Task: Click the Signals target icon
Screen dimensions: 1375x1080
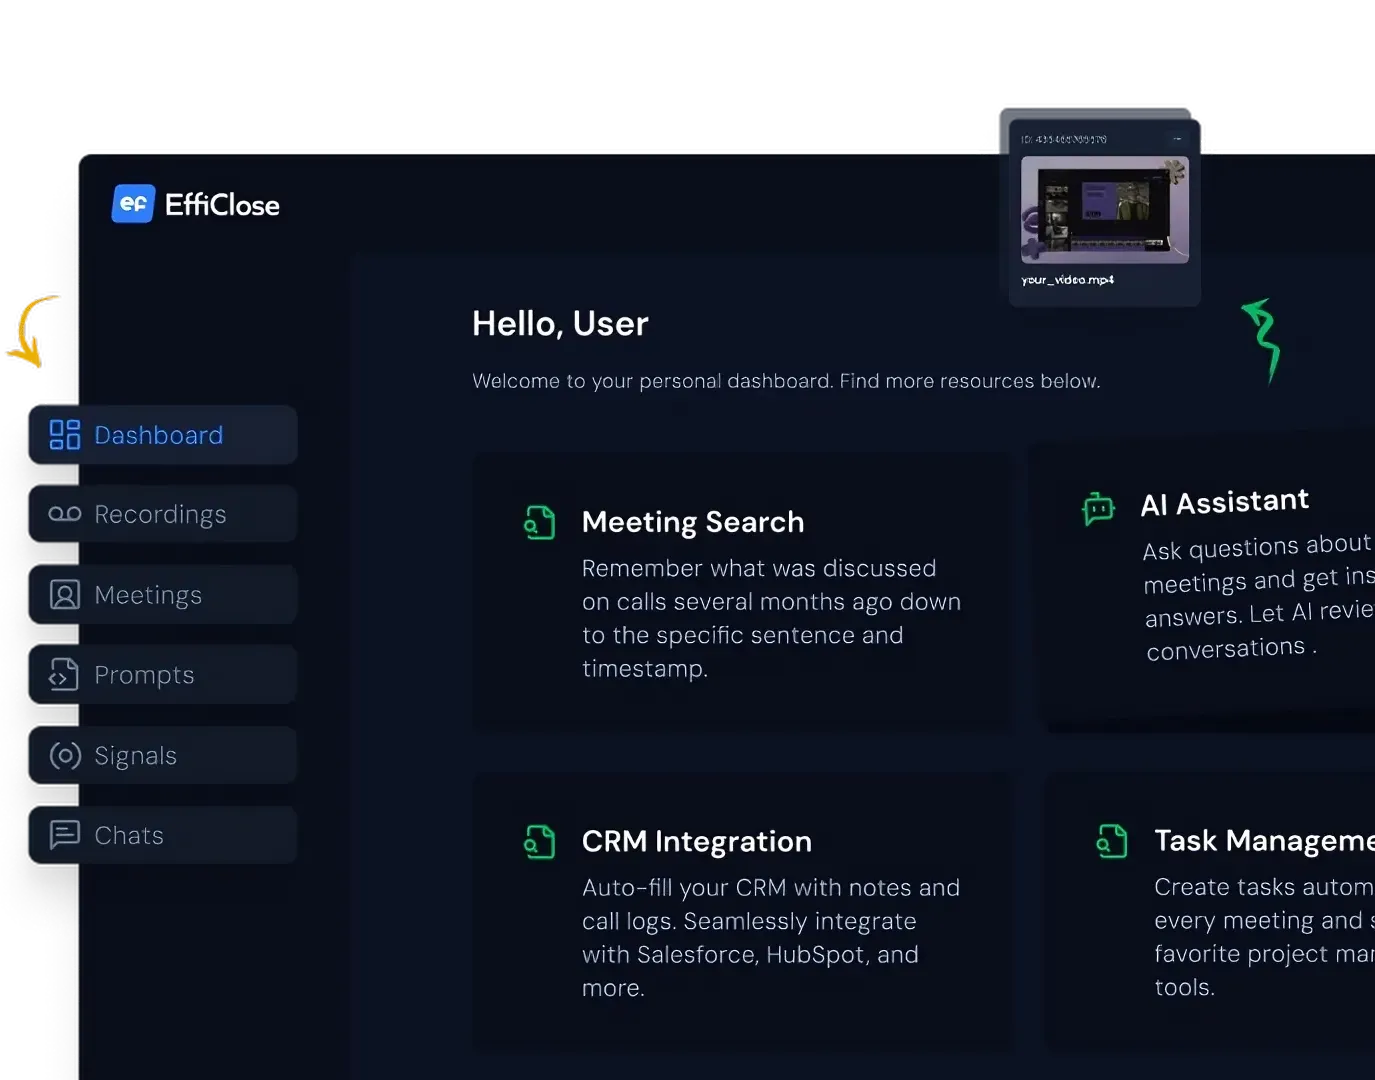Action: click(x=64, y=755)
